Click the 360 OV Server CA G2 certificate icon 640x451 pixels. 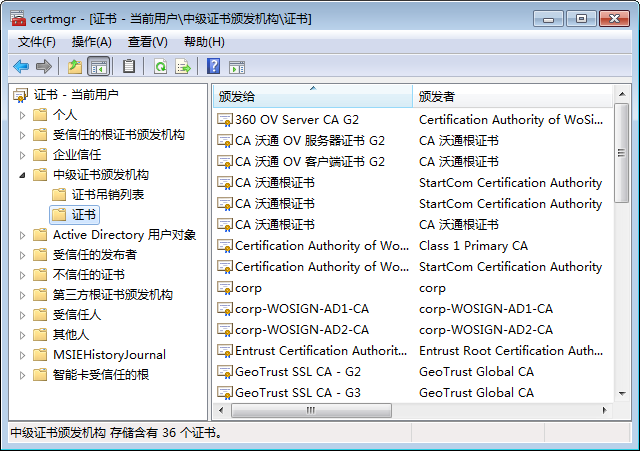(x=224, y=120)
